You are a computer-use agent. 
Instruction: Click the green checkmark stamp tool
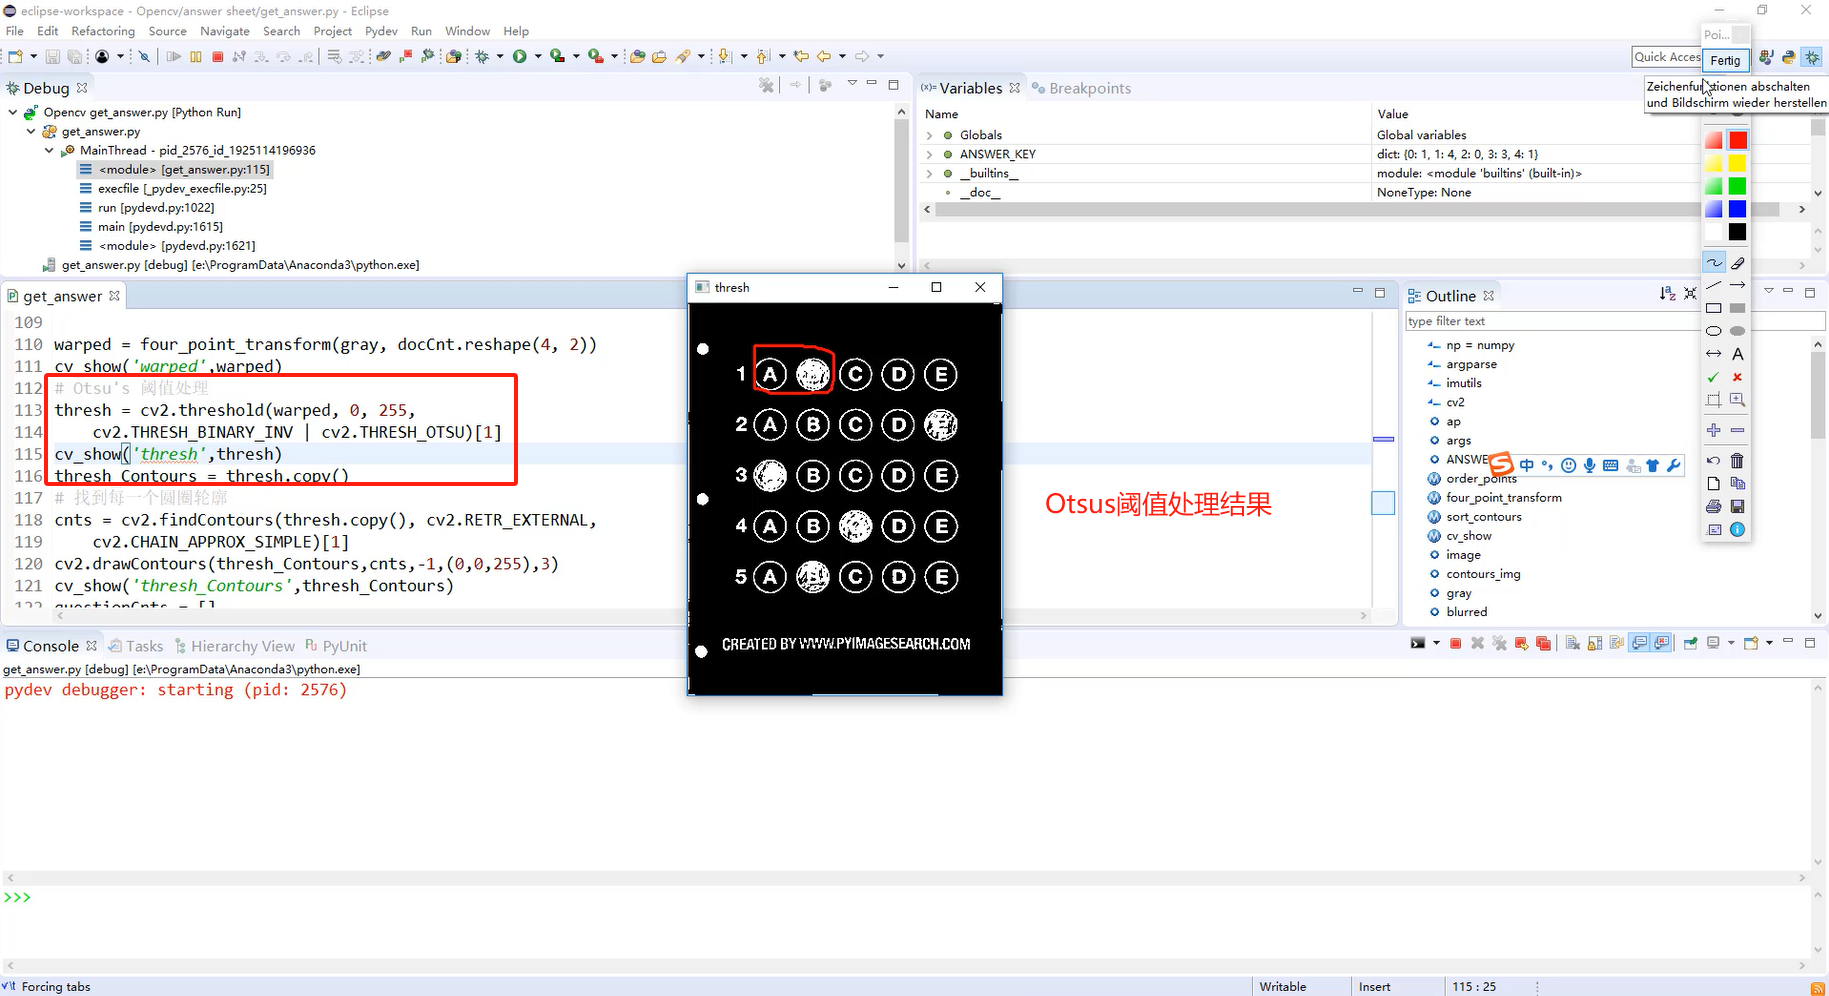[1714, 377]
